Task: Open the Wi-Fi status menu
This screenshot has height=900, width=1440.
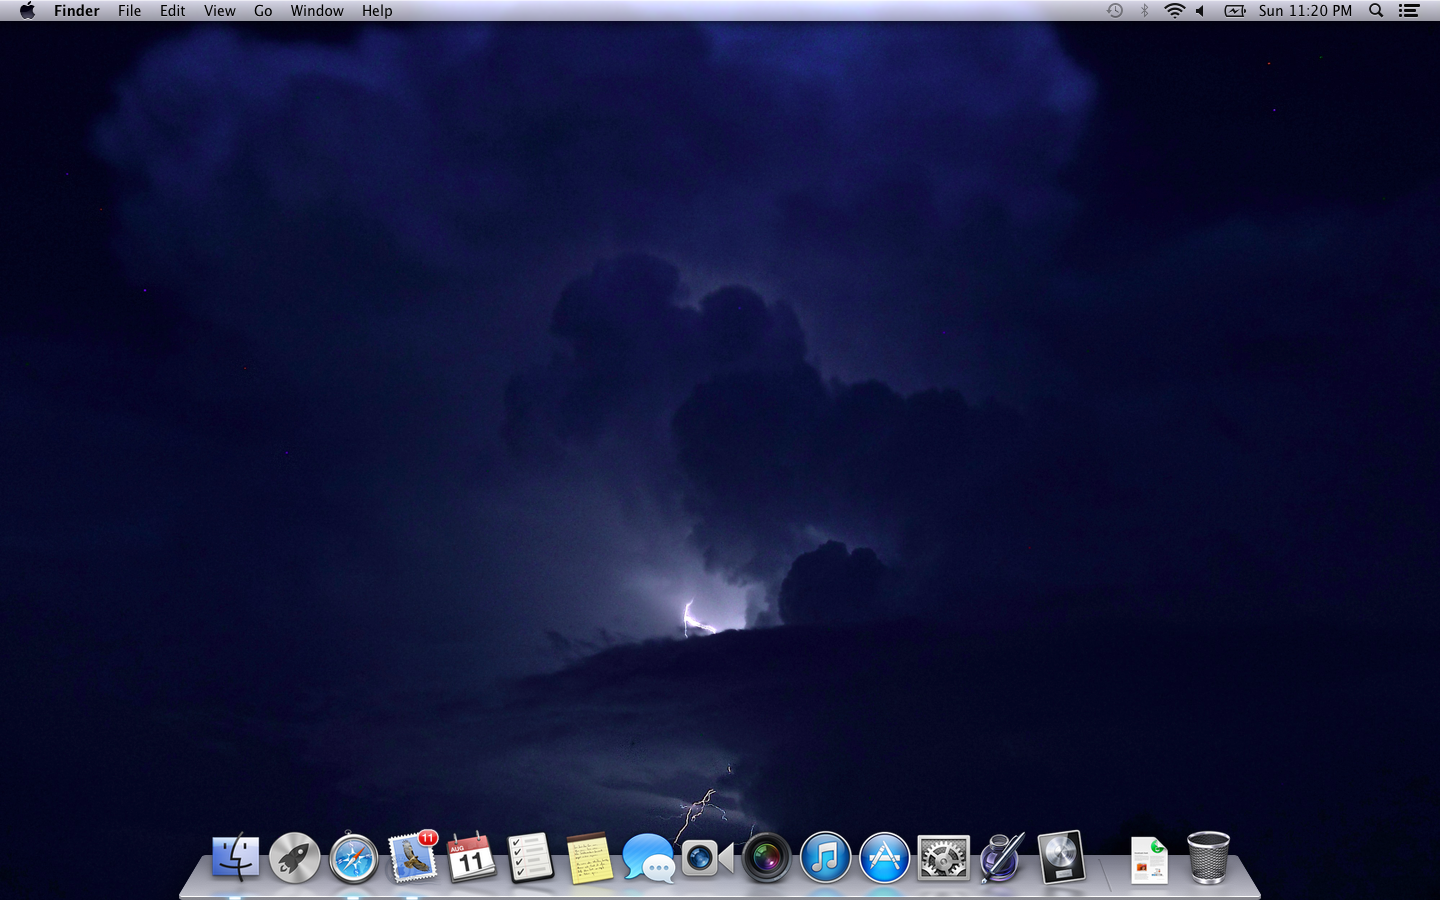Action: pos(1174,10)
